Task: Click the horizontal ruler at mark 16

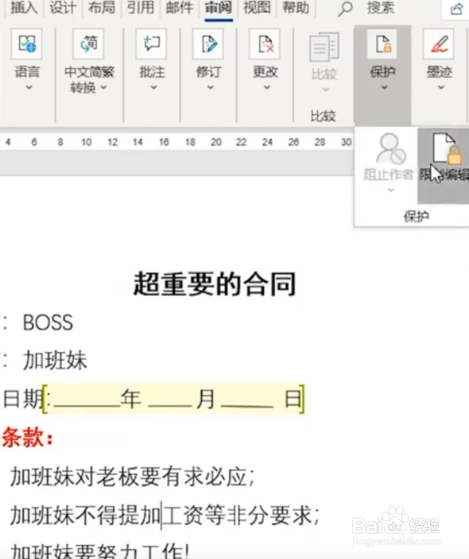Action: 164,142
